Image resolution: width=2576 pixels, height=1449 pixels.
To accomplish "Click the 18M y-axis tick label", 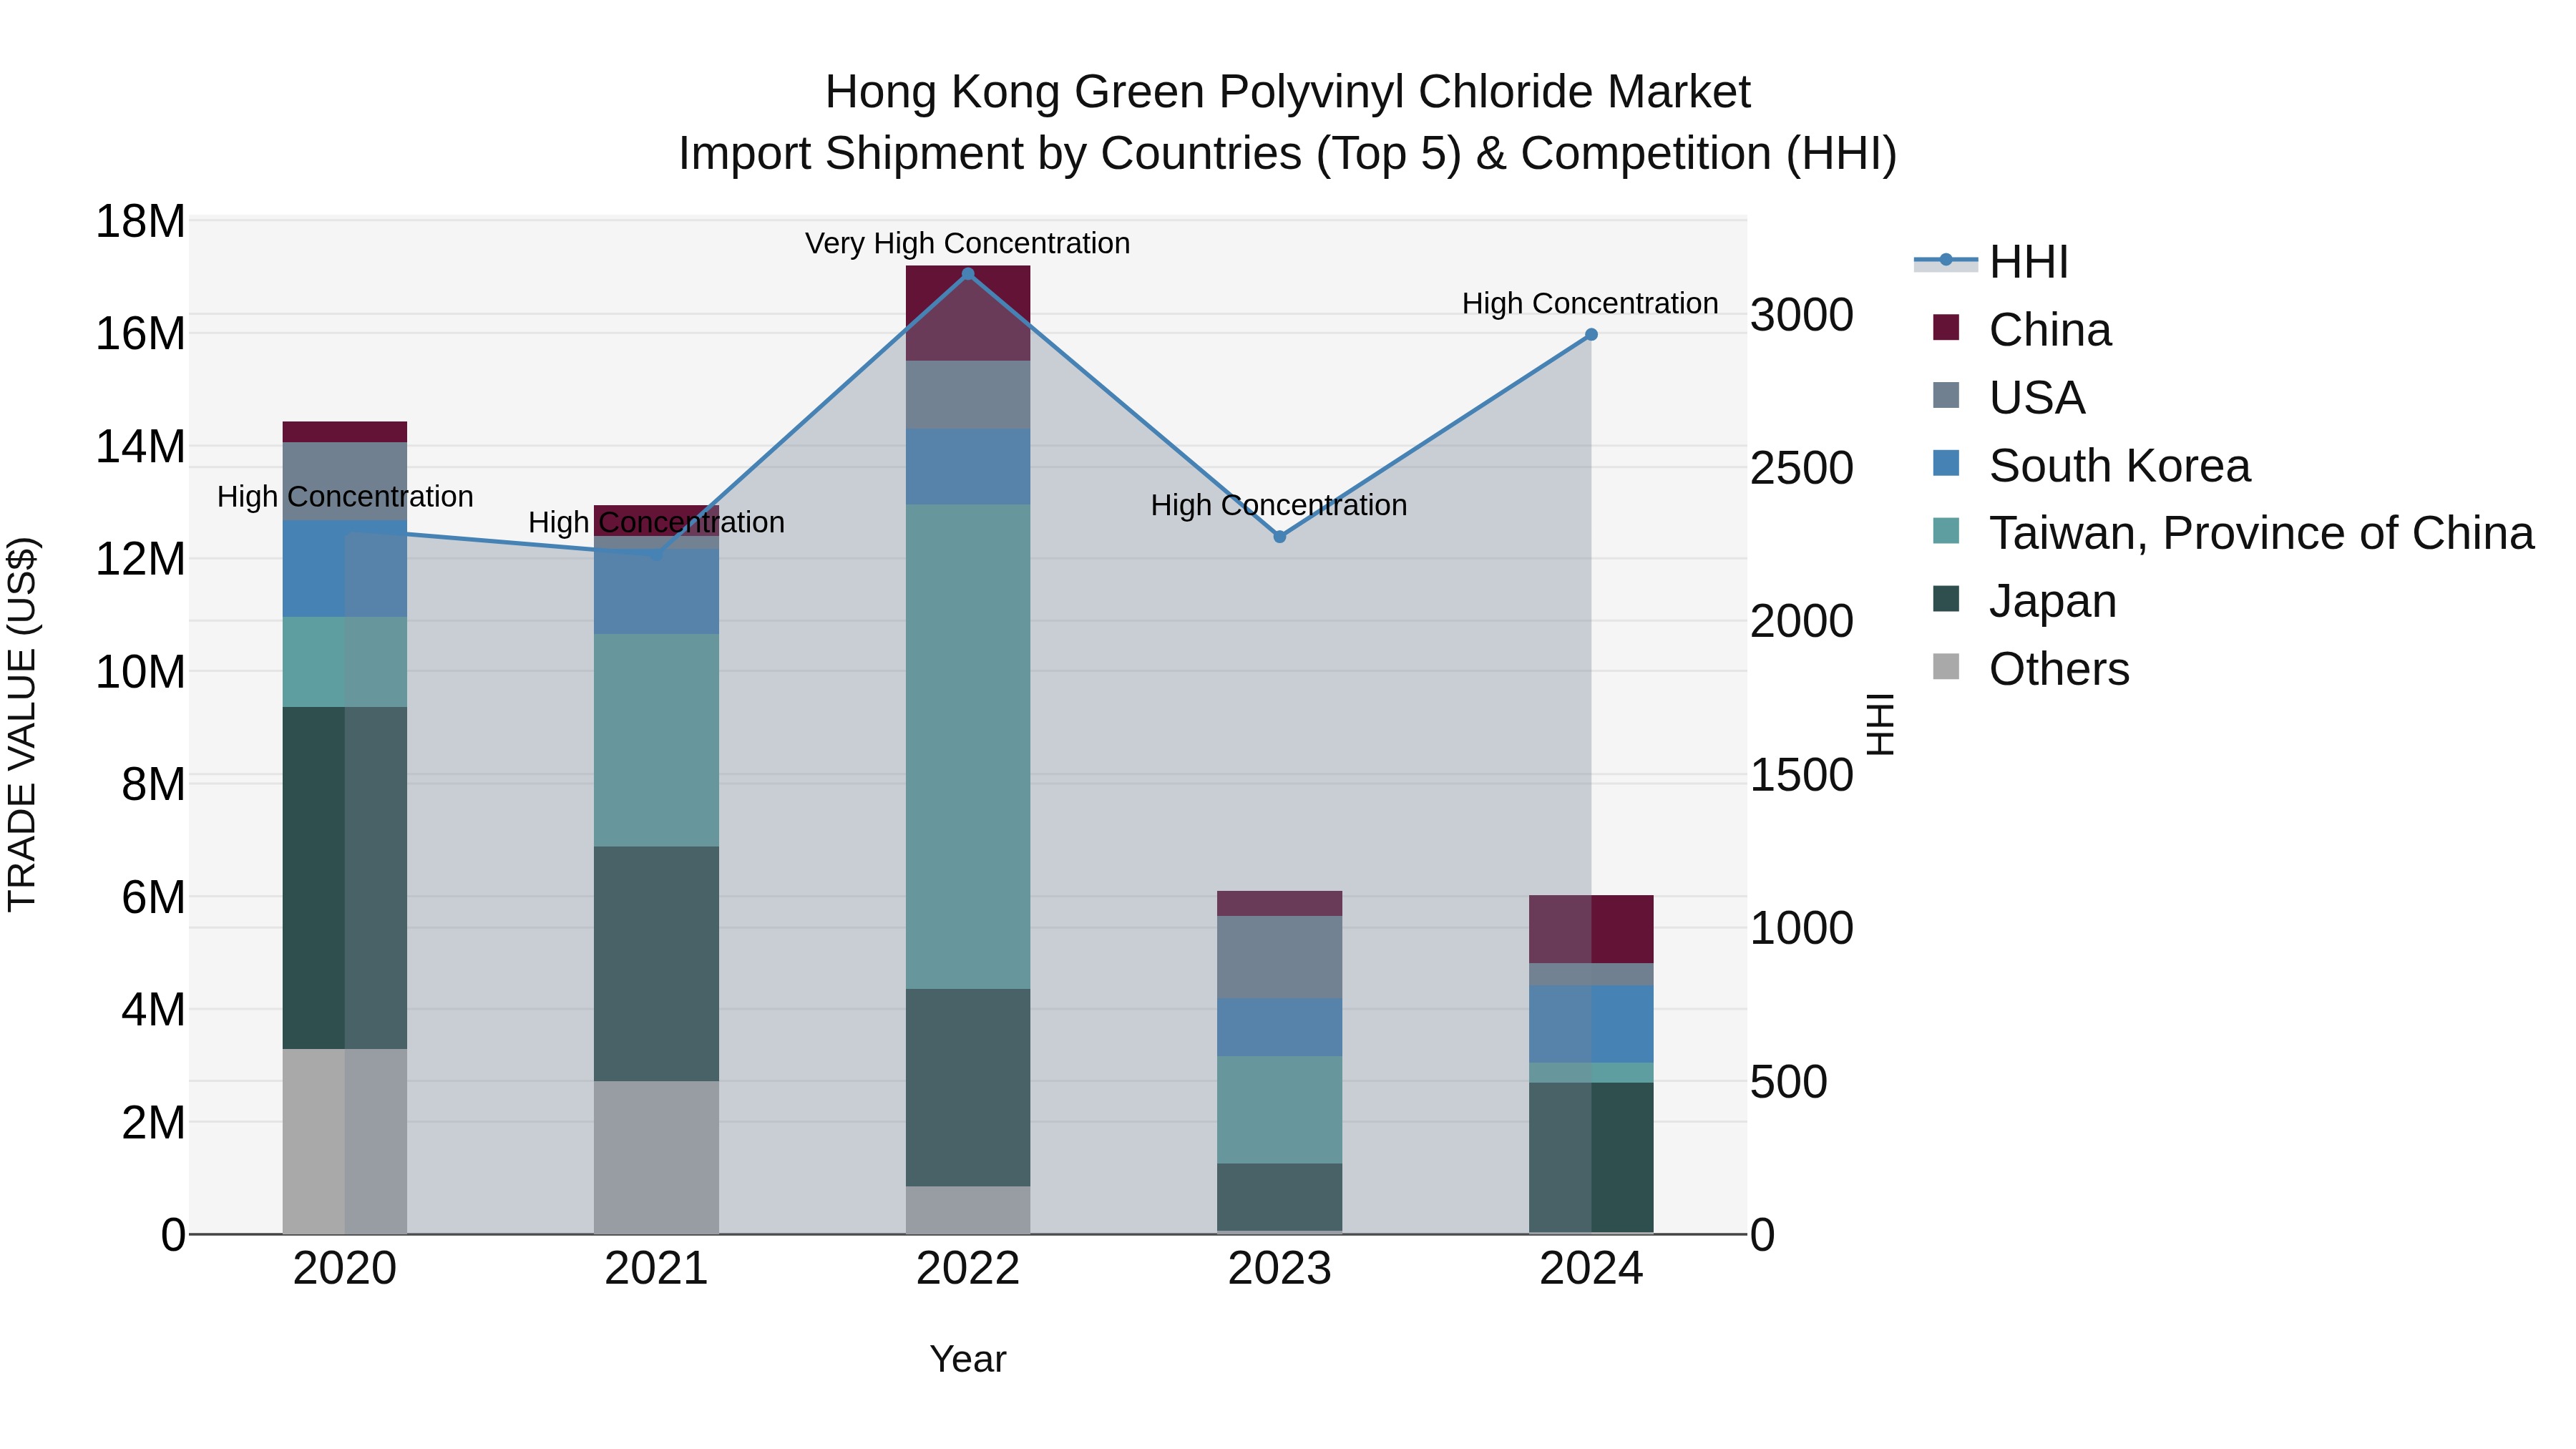I will [x=140, y=221].
